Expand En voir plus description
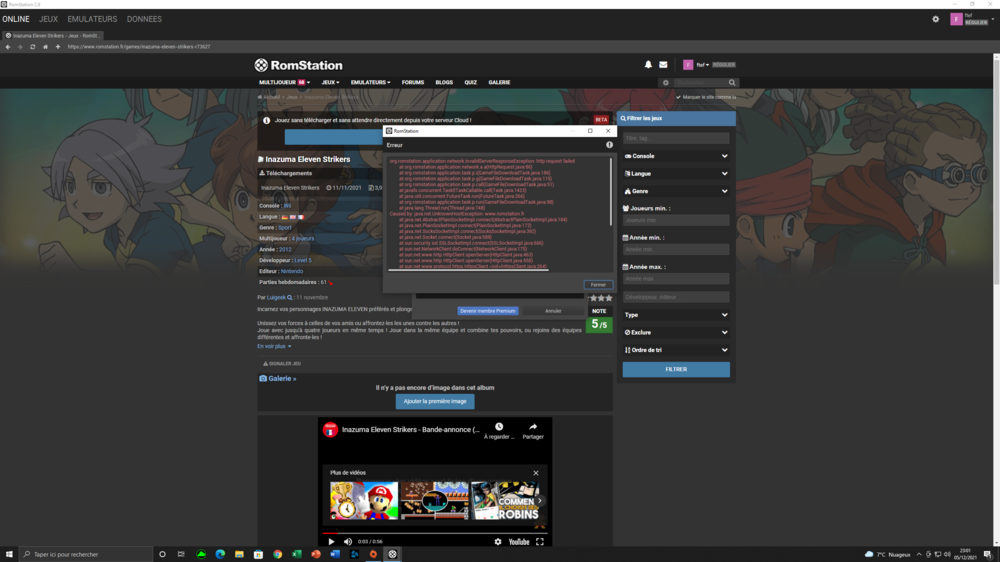Screen dimensions: 1000x562 click(x=274, y=346)
